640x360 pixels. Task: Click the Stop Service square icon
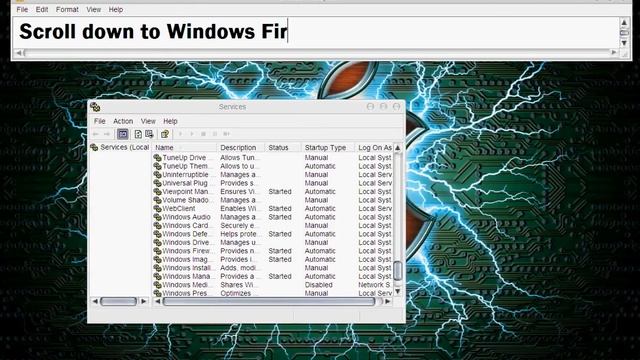[203, 134]
